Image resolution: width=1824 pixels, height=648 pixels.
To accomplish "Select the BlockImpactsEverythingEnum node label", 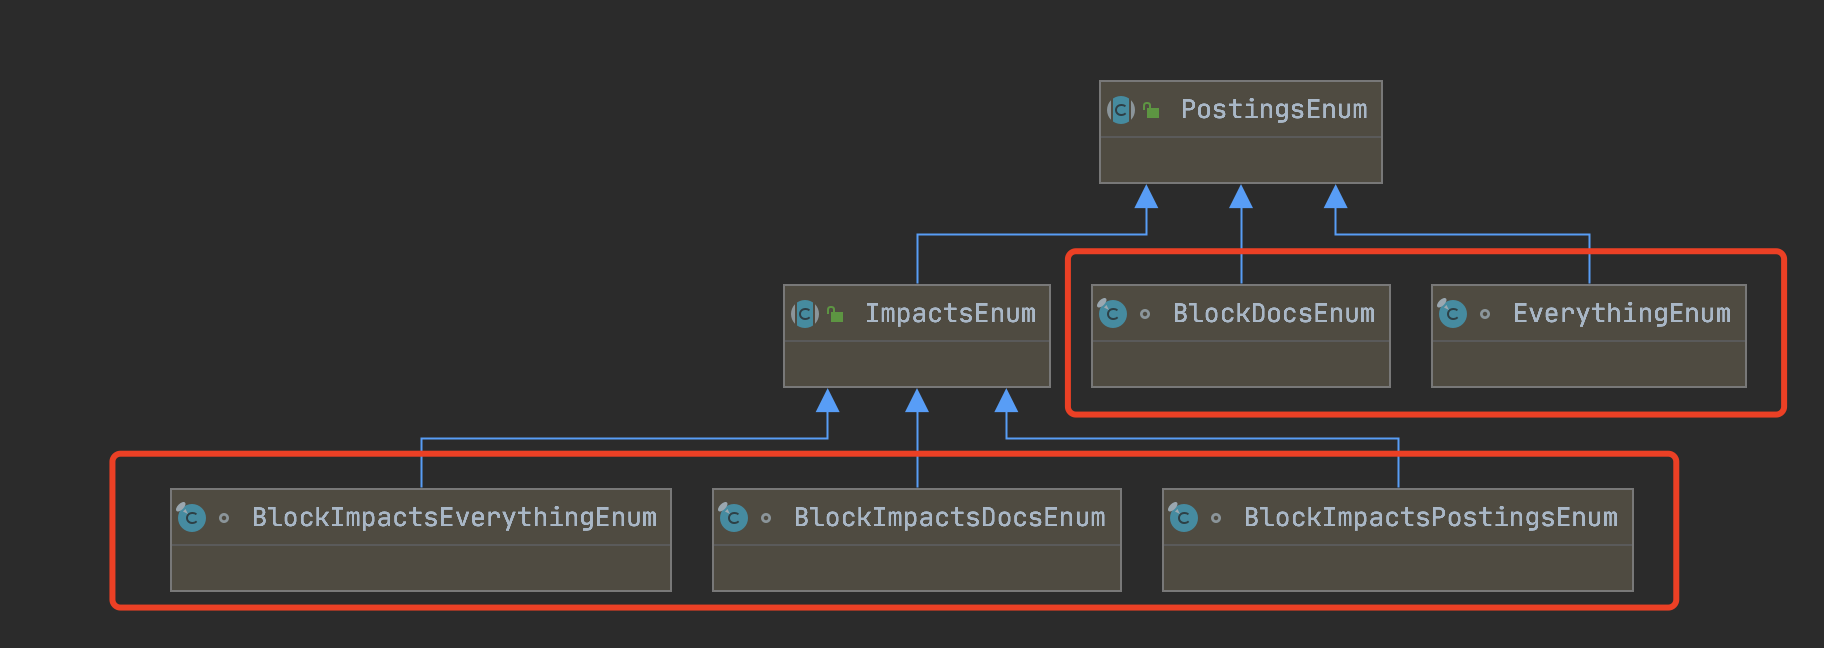I will click(x=454, y=517).
